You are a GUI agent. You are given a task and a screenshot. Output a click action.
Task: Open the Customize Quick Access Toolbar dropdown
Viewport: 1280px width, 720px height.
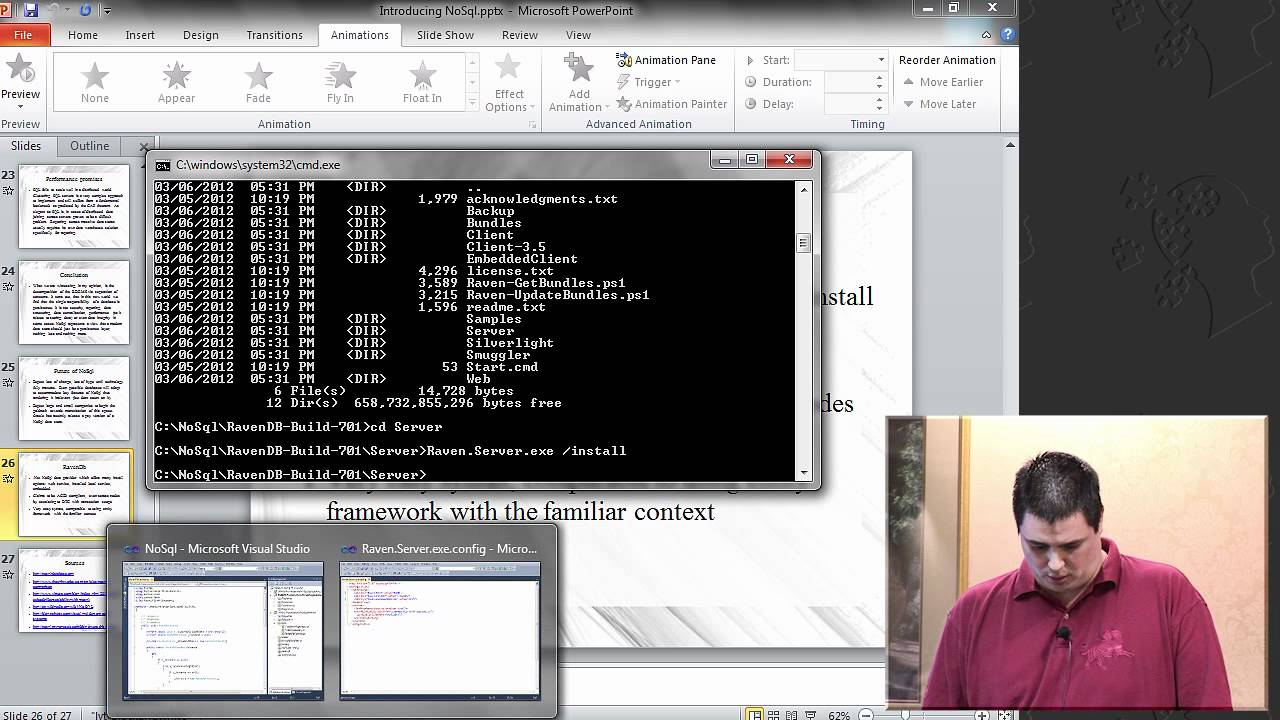[x=107, y=10]
